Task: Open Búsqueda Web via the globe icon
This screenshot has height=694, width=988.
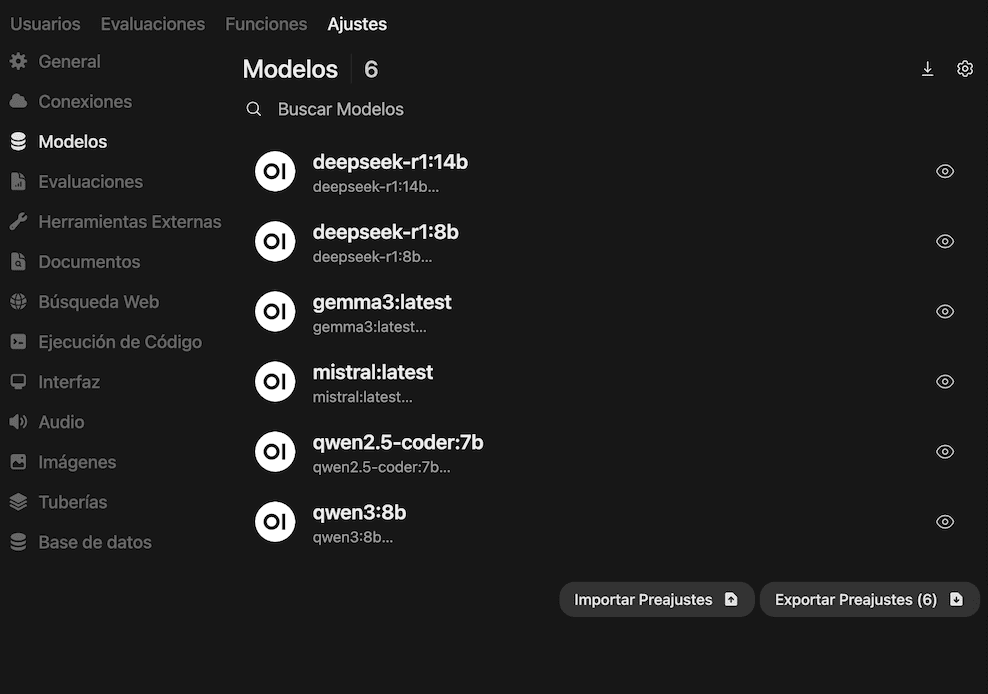Action: [18, 301]
